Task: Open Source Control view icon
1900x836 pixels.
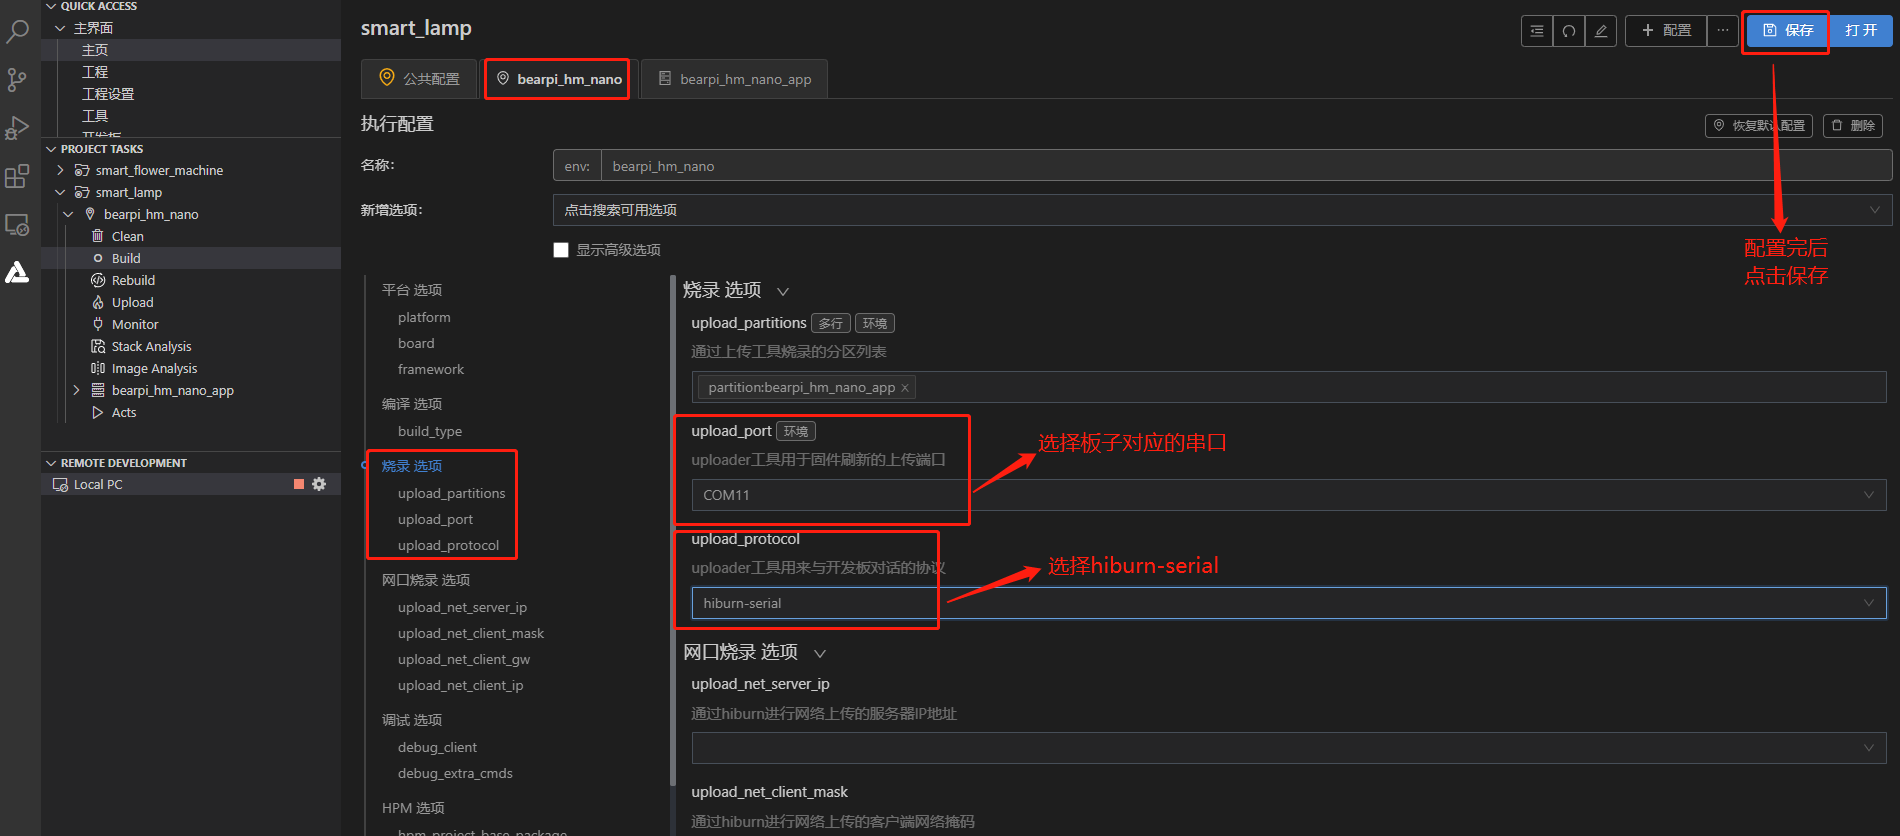Action: 17,80
